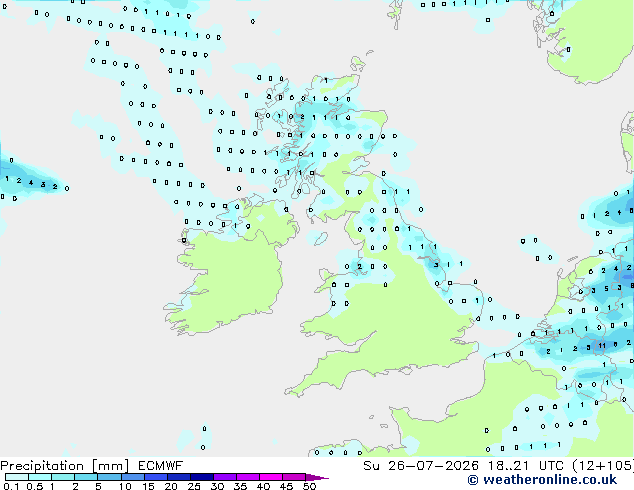Click the "Su 26-07-2026 18..21 UTC (12+105)" date text

coord(498,466)
